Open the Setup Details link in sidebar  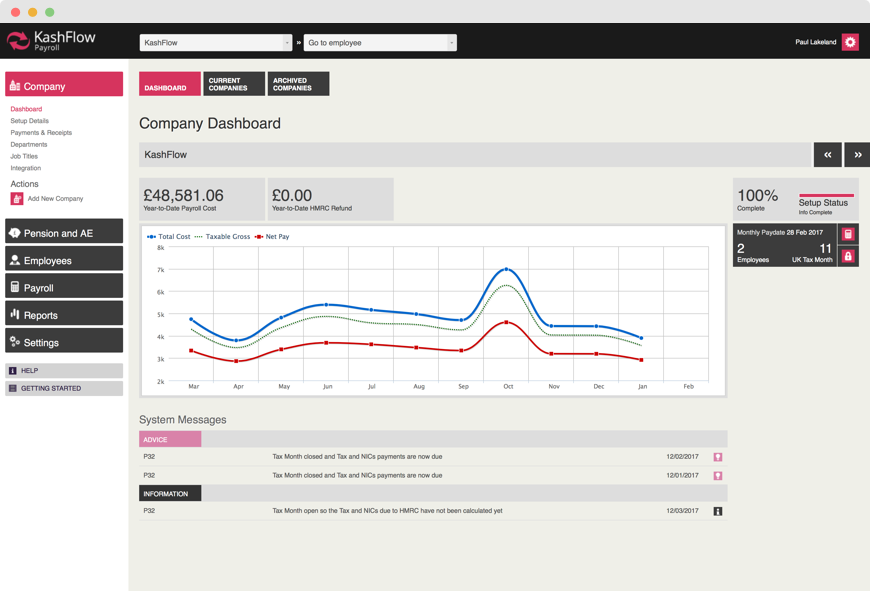(x=29, y=121)
